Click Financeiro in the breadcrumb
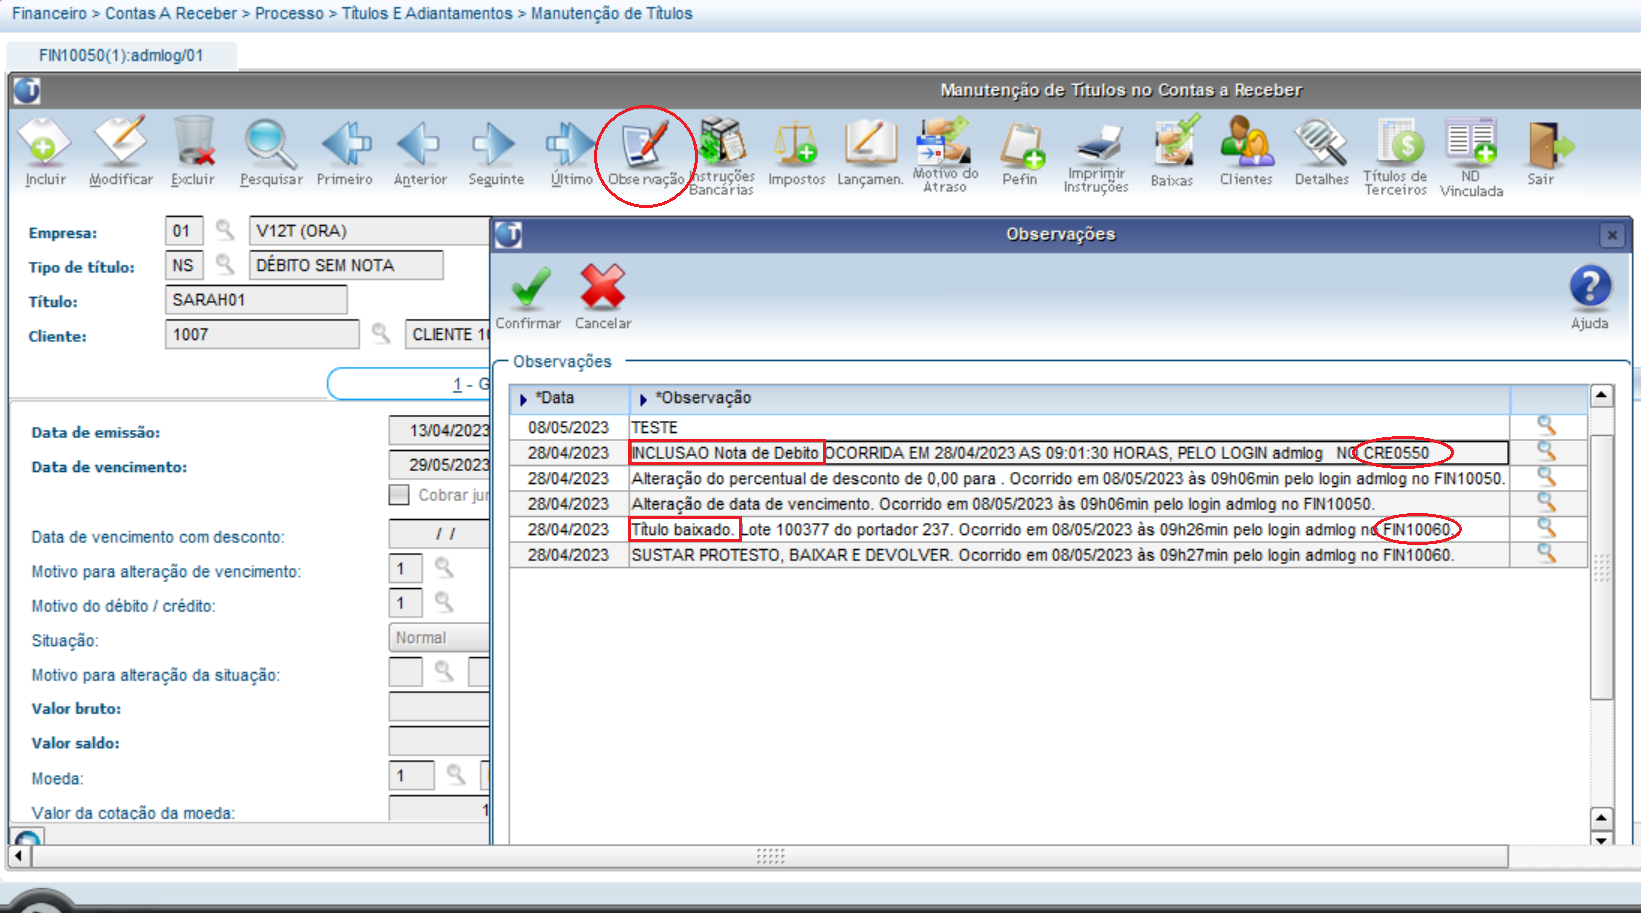1641x913 pixels. pyautogui.click(x=49, y=14)
